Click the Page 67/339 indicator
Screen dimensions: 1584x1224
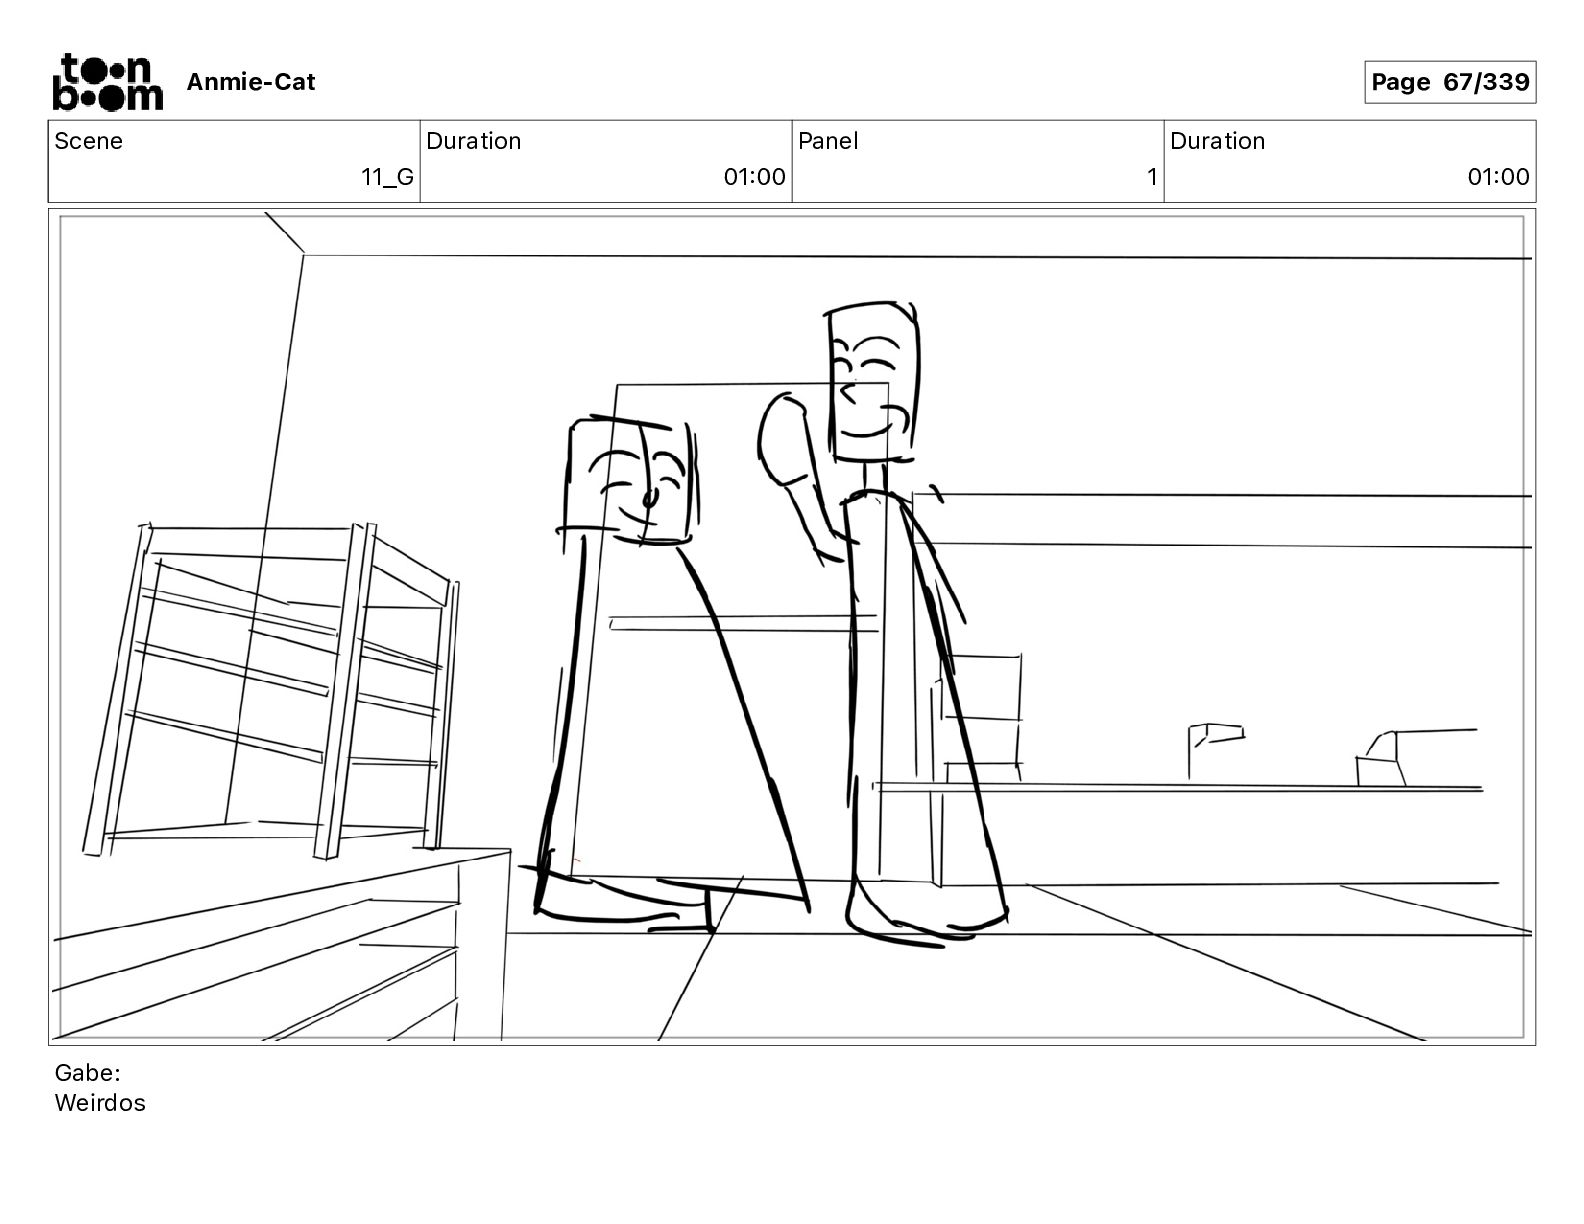tap(1450, 82)
